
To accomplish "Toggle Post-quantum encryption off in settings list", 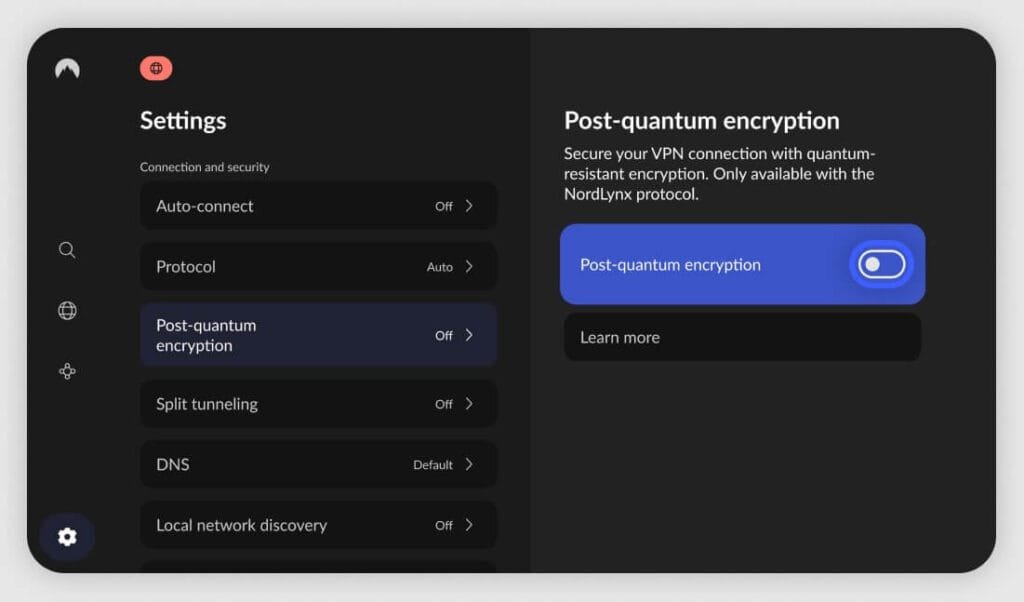I will point(318,334).
